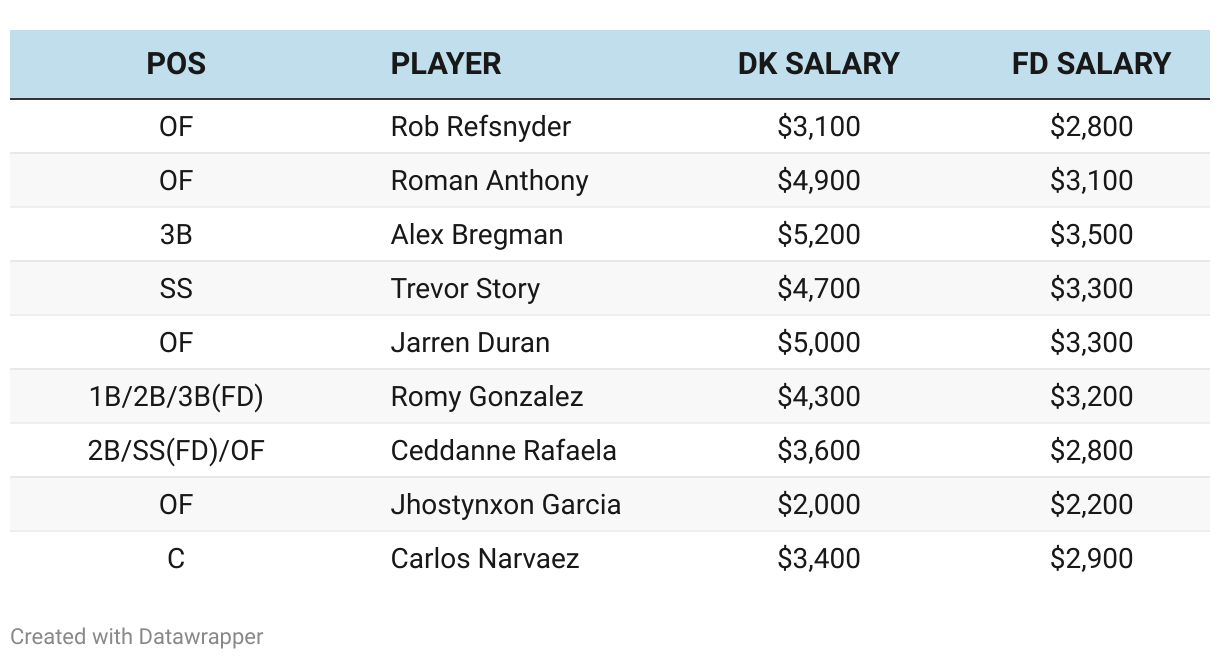Click the $2,000 DK salary cell
1220x660 pixels.
pos(819,505)
